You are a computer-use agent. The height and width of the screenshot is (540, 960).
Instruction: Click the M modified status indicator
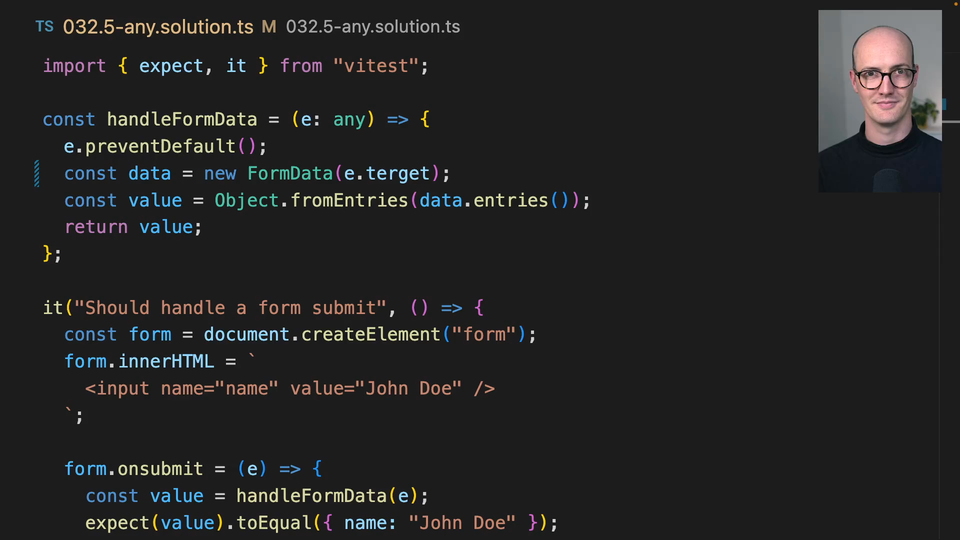pos(268,27)
